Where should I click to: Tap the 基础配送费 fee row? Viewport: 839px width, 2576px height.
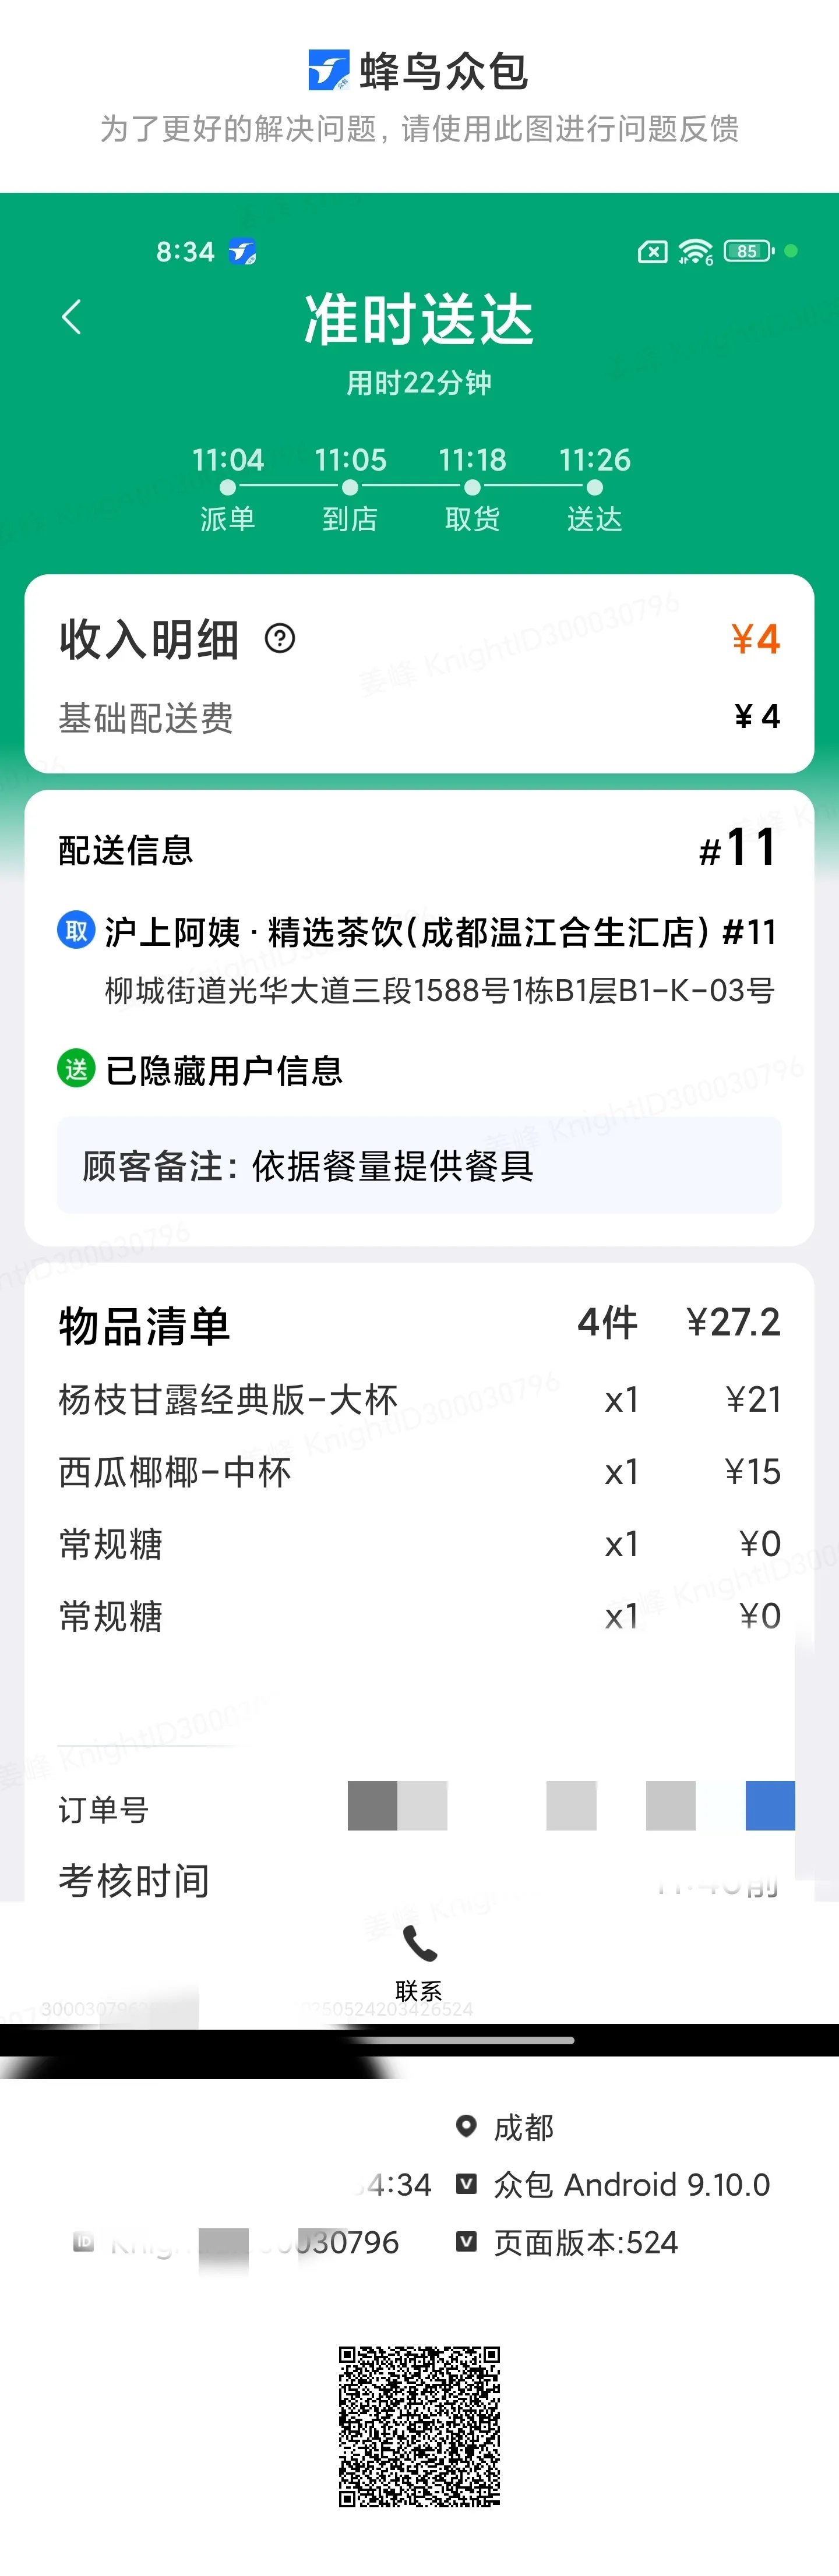419,717
